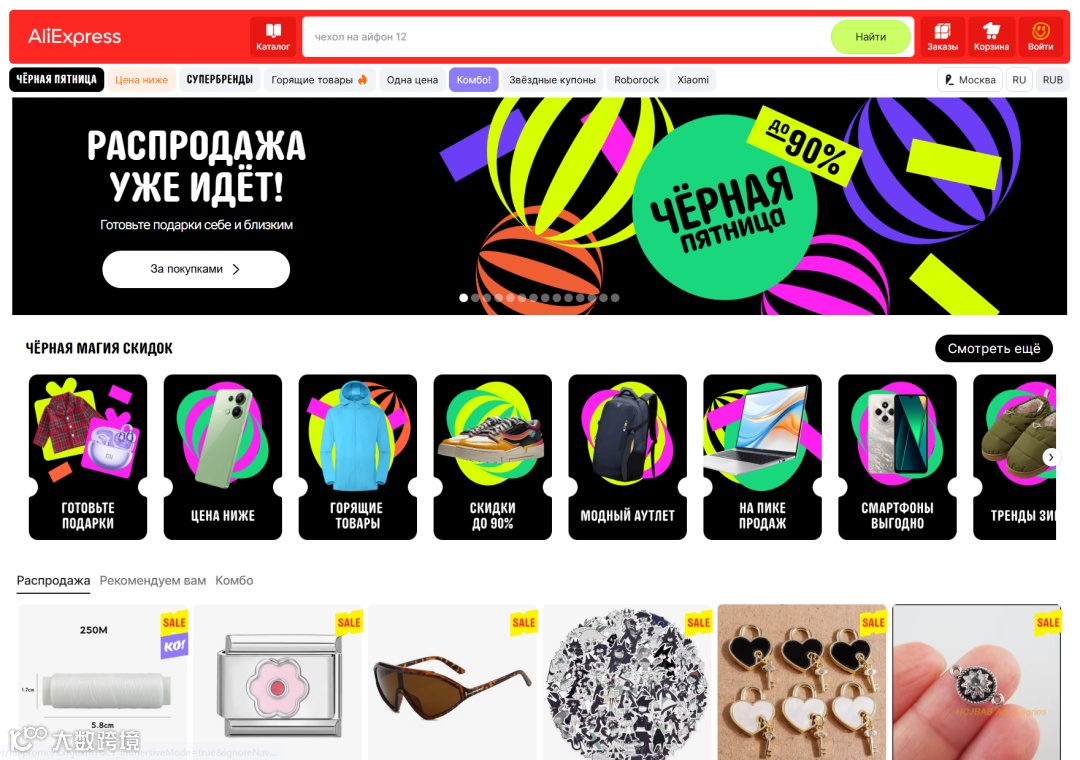Open the Чёрная пятница promo chip
Image resolution: width=1080 pixels, height=760 pixels.
56,80
